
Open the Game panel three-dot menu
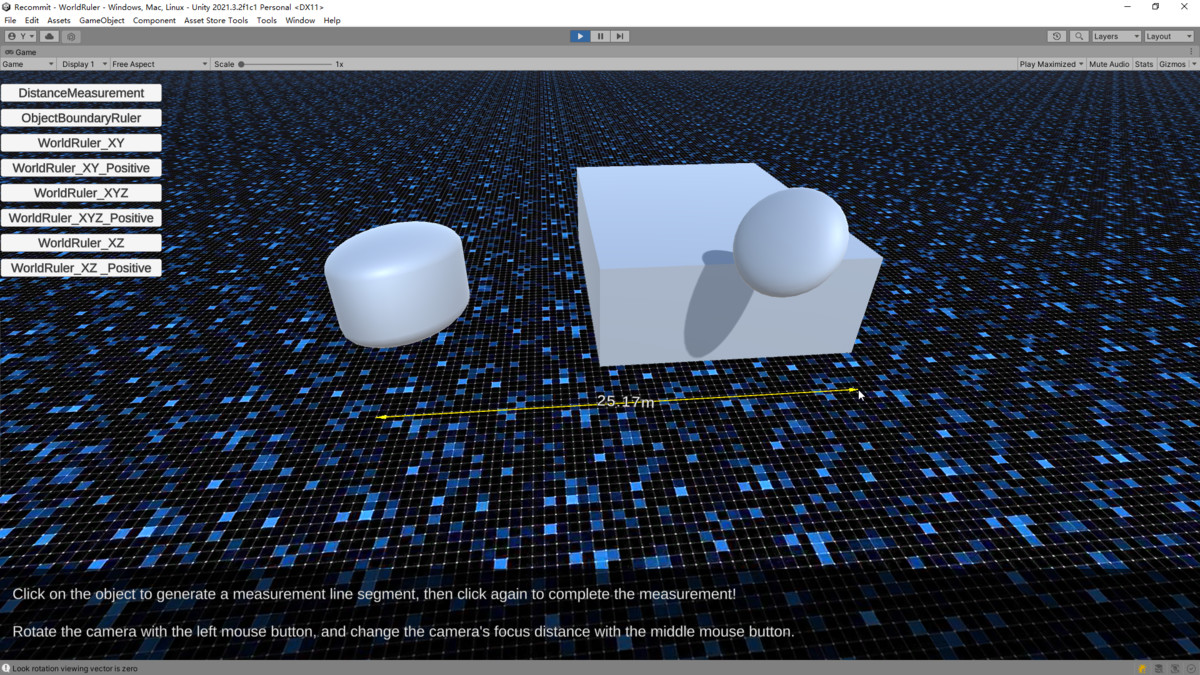(x=1190, y=52)
